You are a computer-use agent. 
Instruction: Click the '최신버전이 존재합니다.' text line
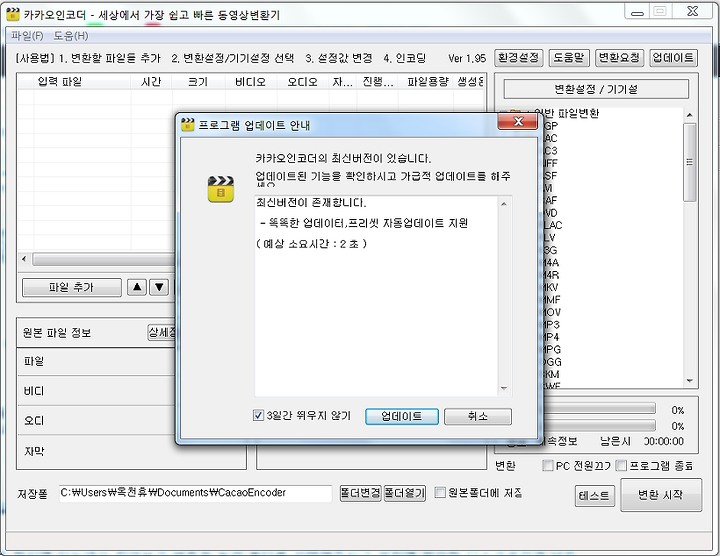[311, 202]
